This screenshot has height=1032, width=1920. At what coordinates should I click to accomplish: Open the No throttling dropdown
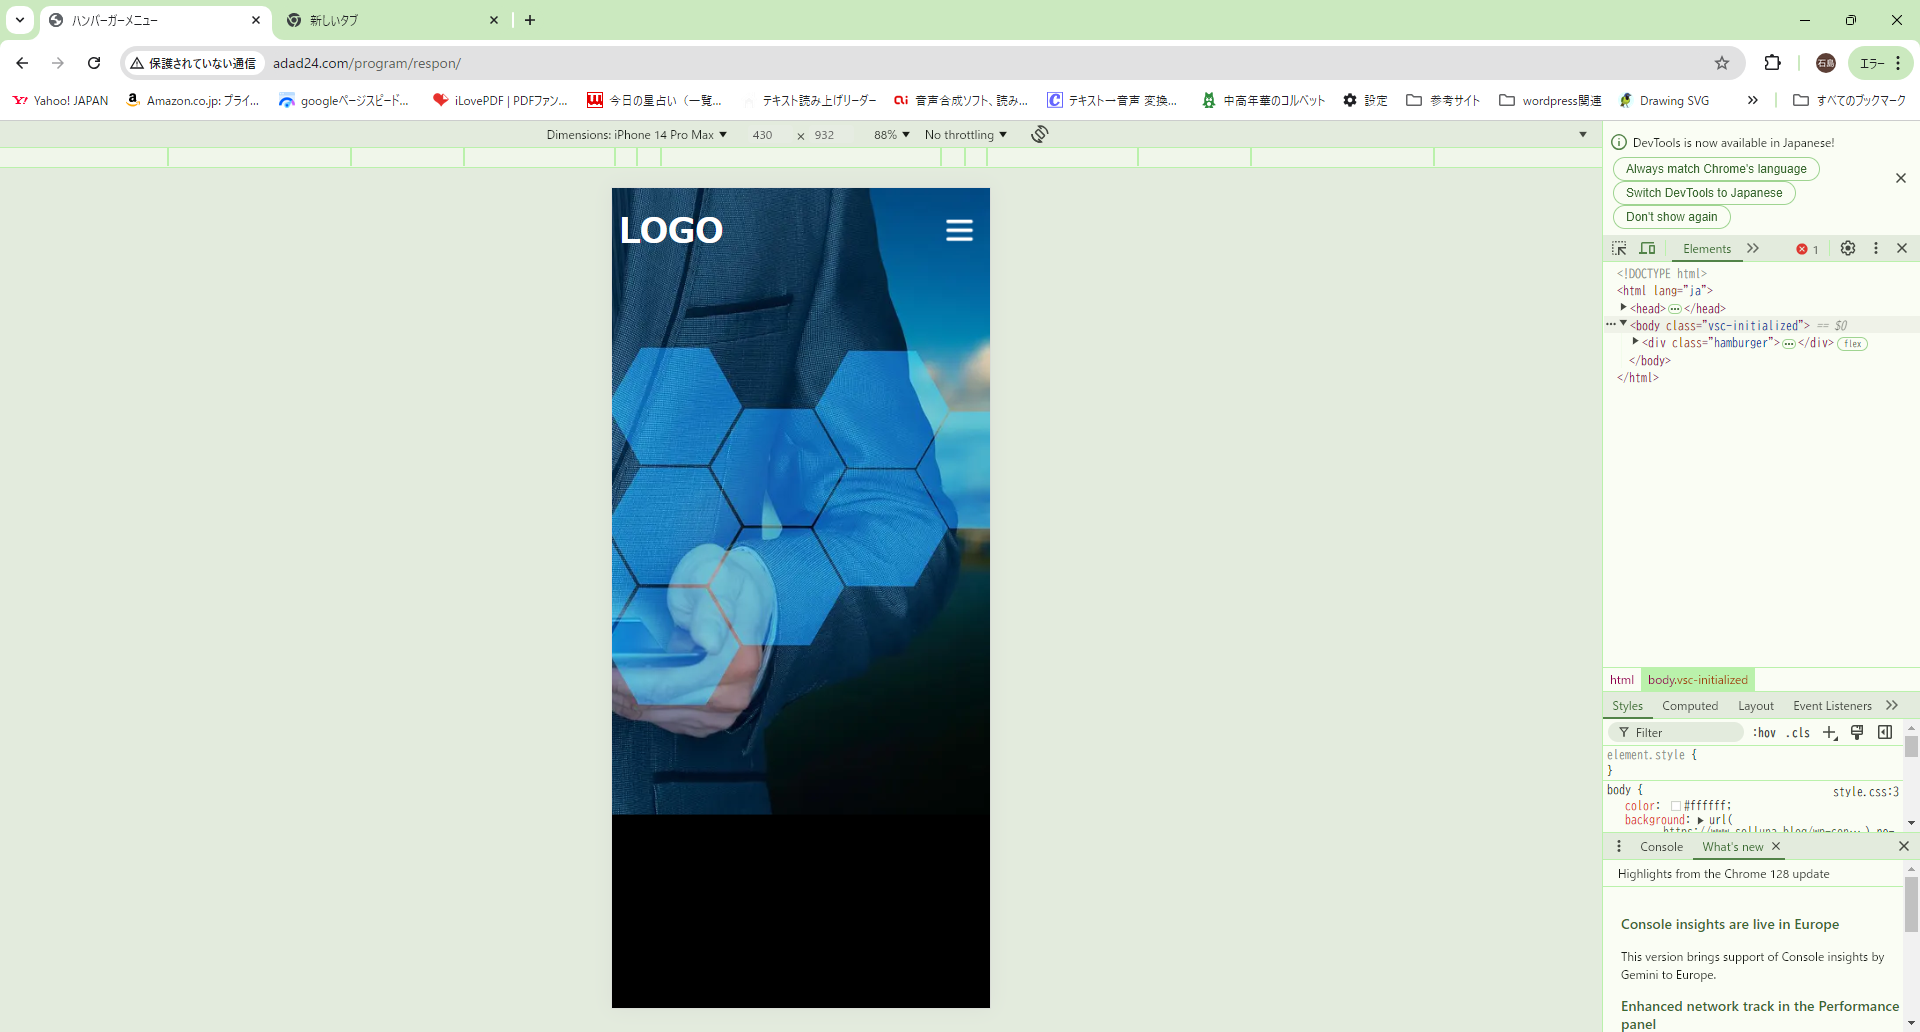[x=966, y=135]
